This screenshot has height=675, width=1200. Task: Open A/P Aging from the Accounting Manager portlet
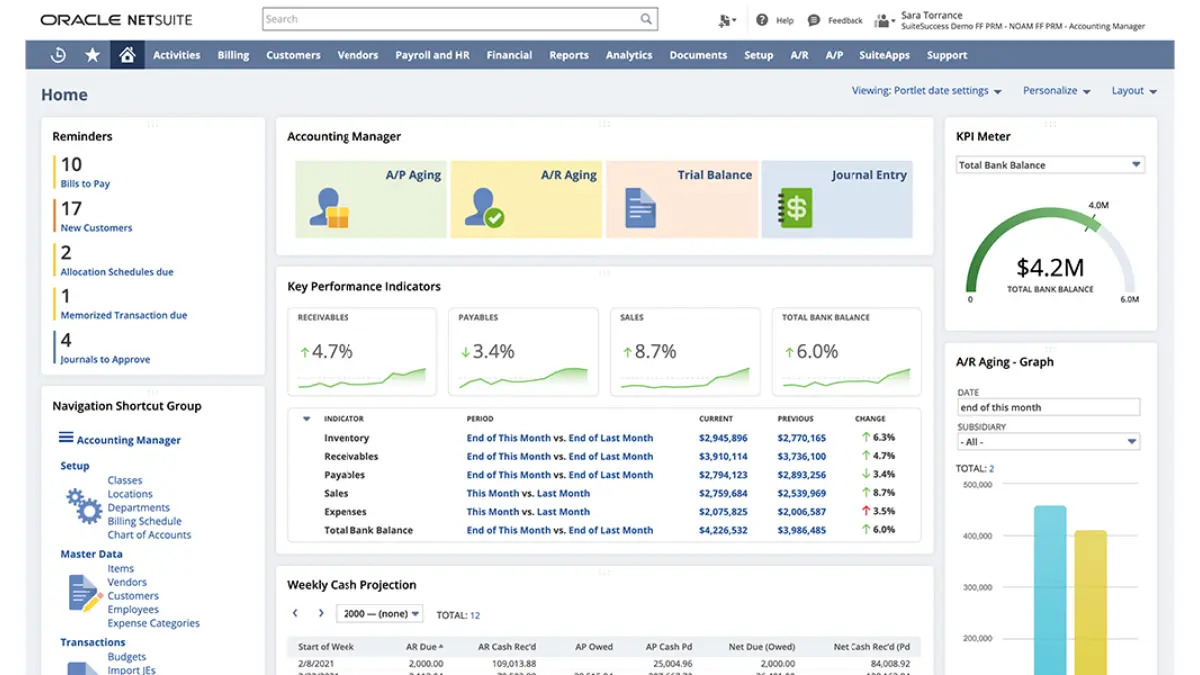(370, 199)
